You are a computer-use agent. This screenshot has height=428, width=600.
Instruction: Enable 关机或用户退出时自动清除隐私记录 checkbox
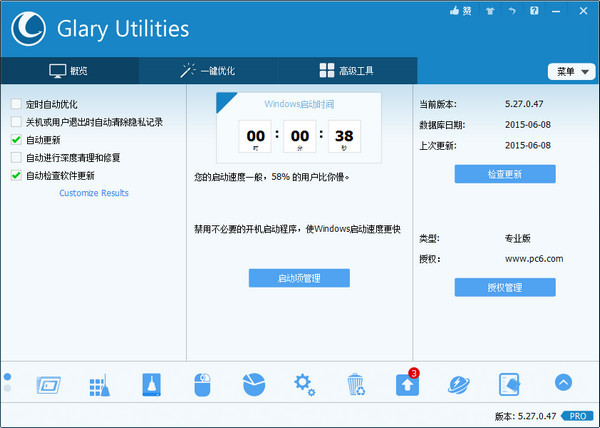click(x=16, y=122)
